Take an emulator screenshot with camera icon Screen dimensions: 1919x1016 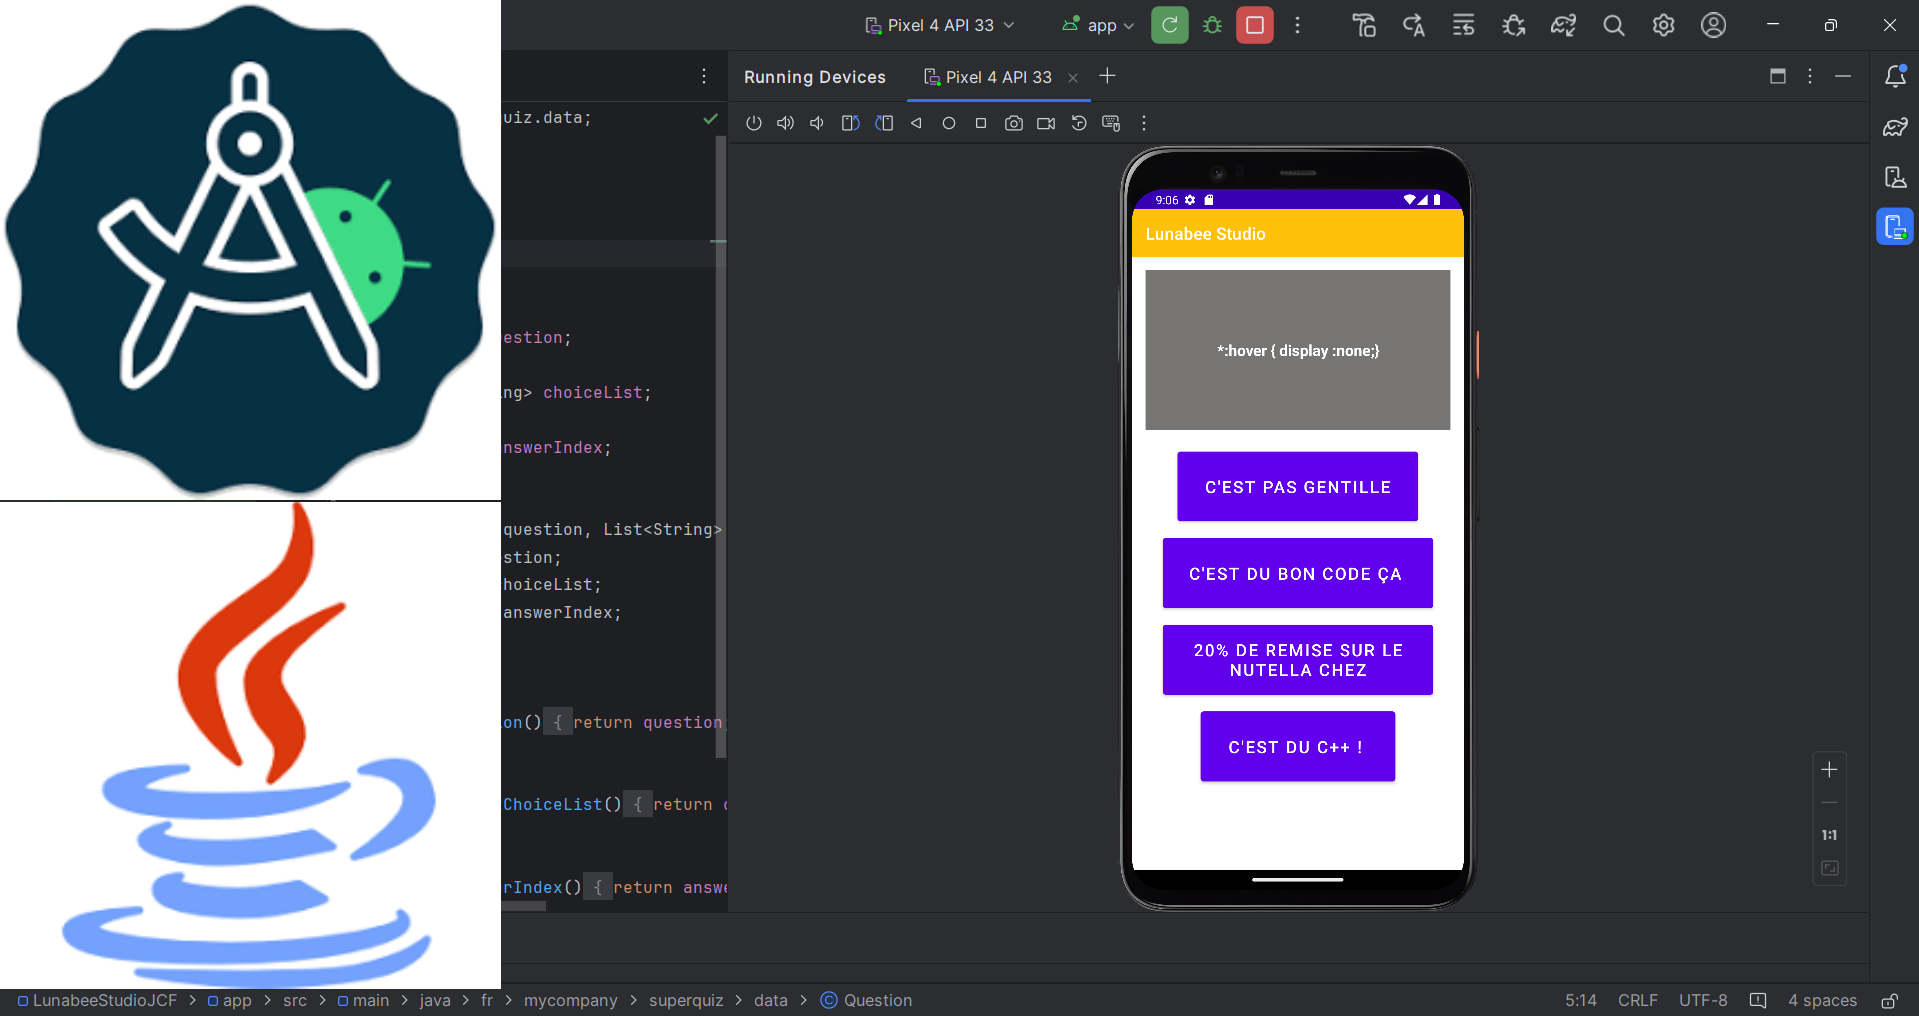click(1013, 123)
